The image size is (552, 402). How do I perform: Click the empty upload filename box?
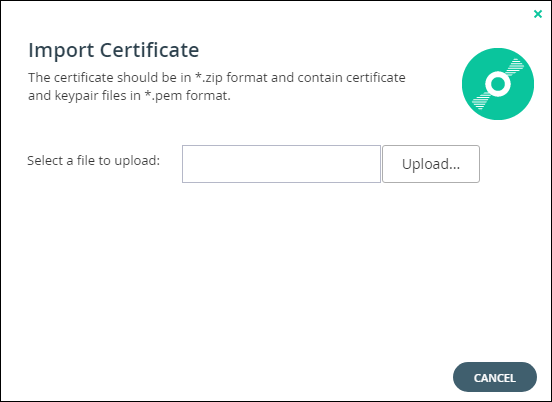[x=281, y=164]
